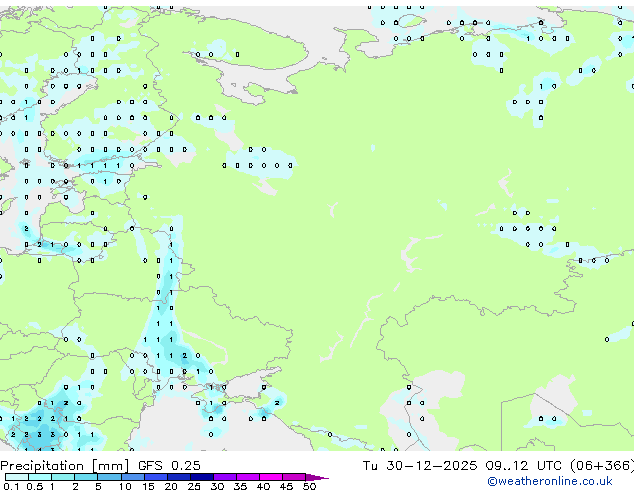Pick the 1–2 mm legend swatch
Viewport: 634px width, 490px height.
(x=63, y=477)
